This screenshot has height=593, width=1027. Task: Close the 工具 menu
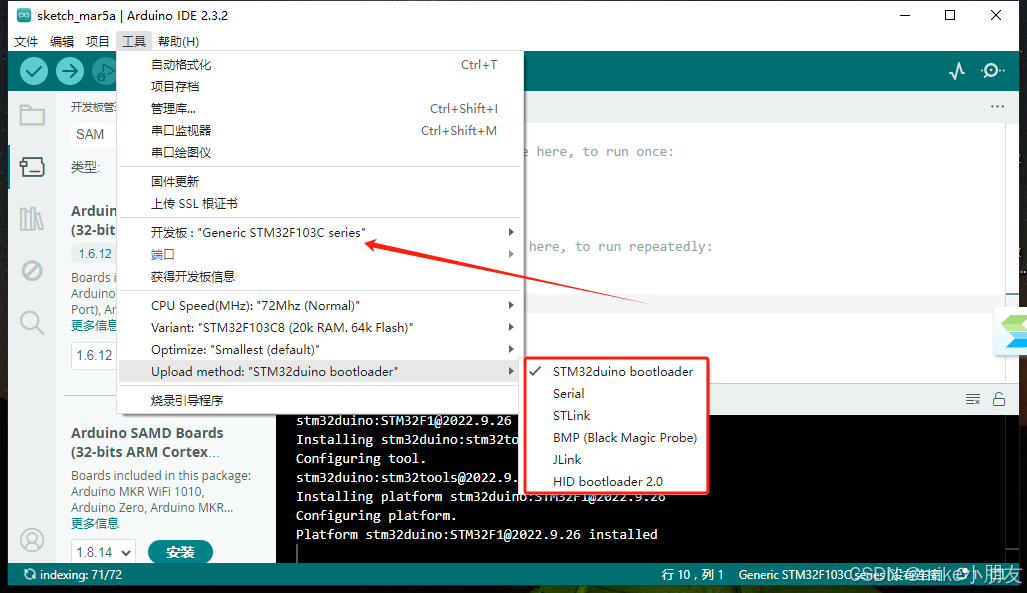coord(134,41)
